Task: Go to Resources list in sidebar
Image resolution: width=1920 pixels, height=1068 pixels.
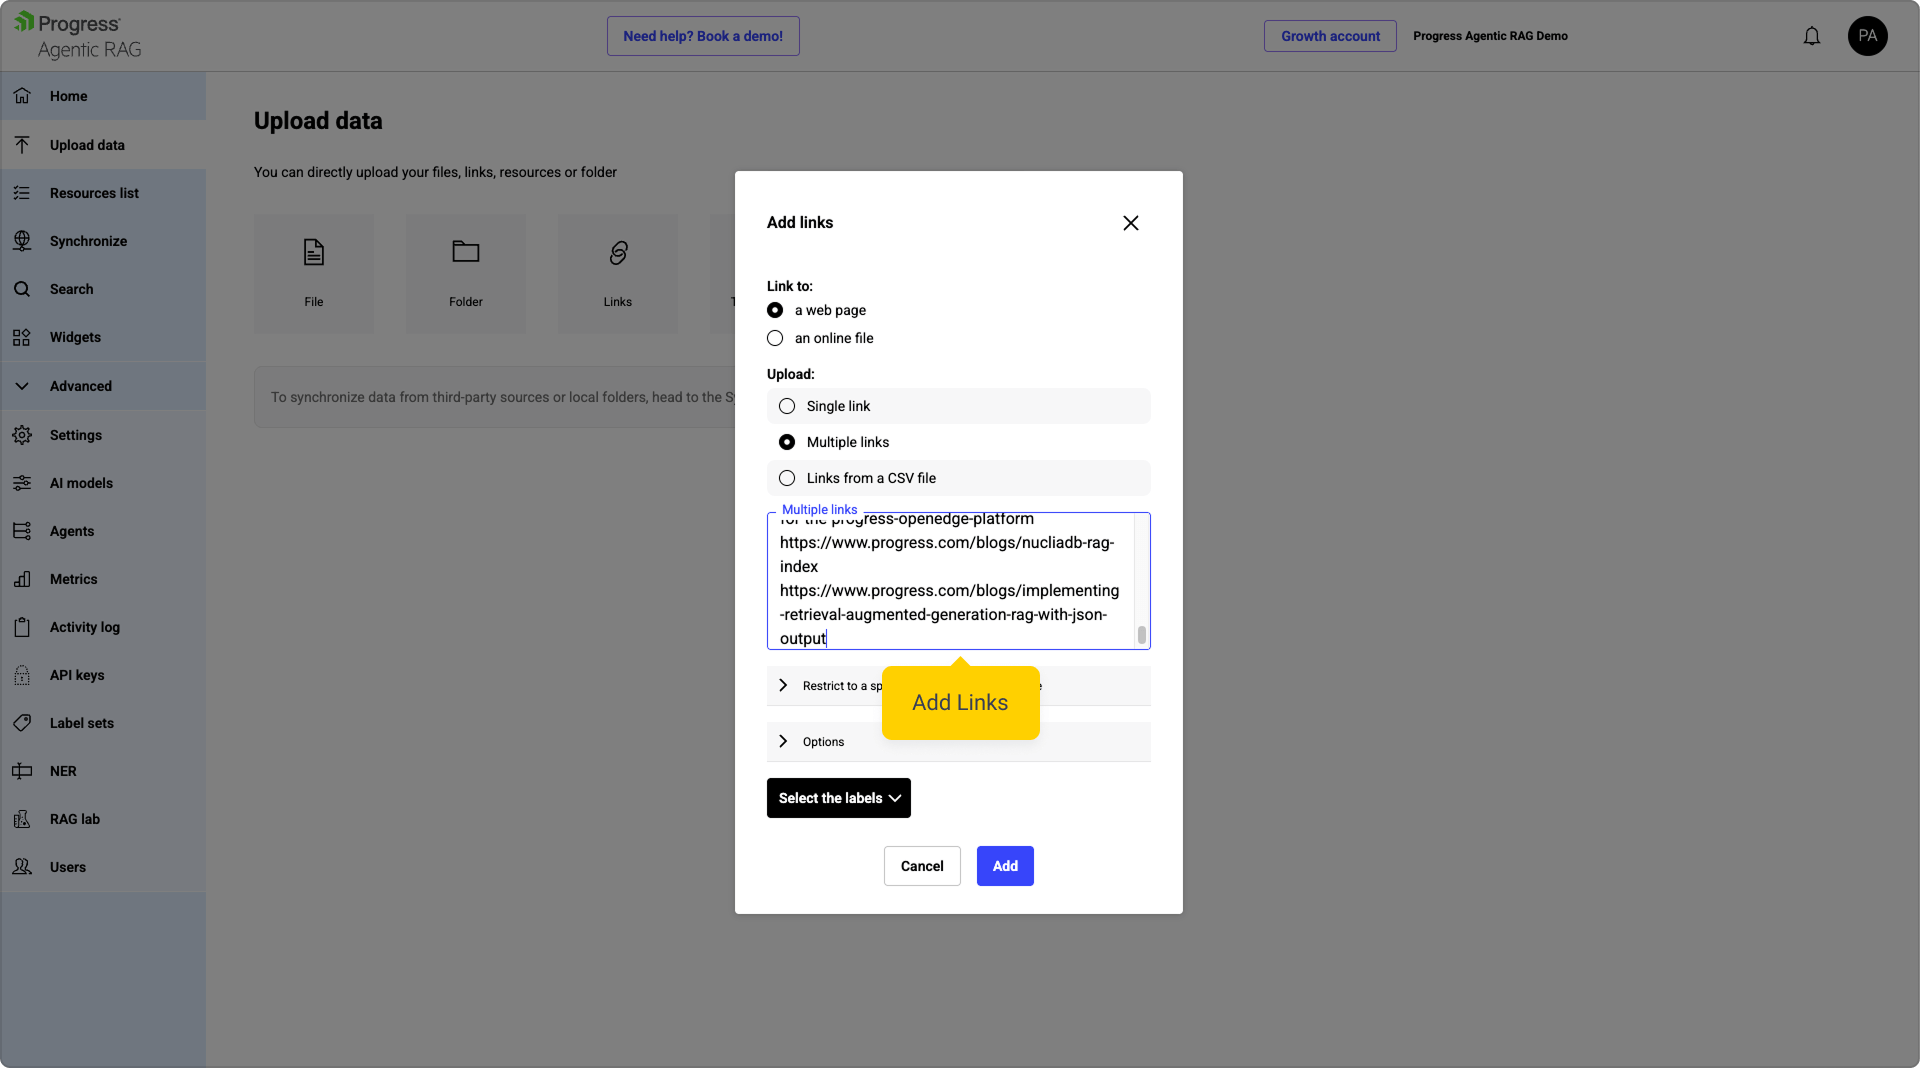Action: click(x=94, y=193)
